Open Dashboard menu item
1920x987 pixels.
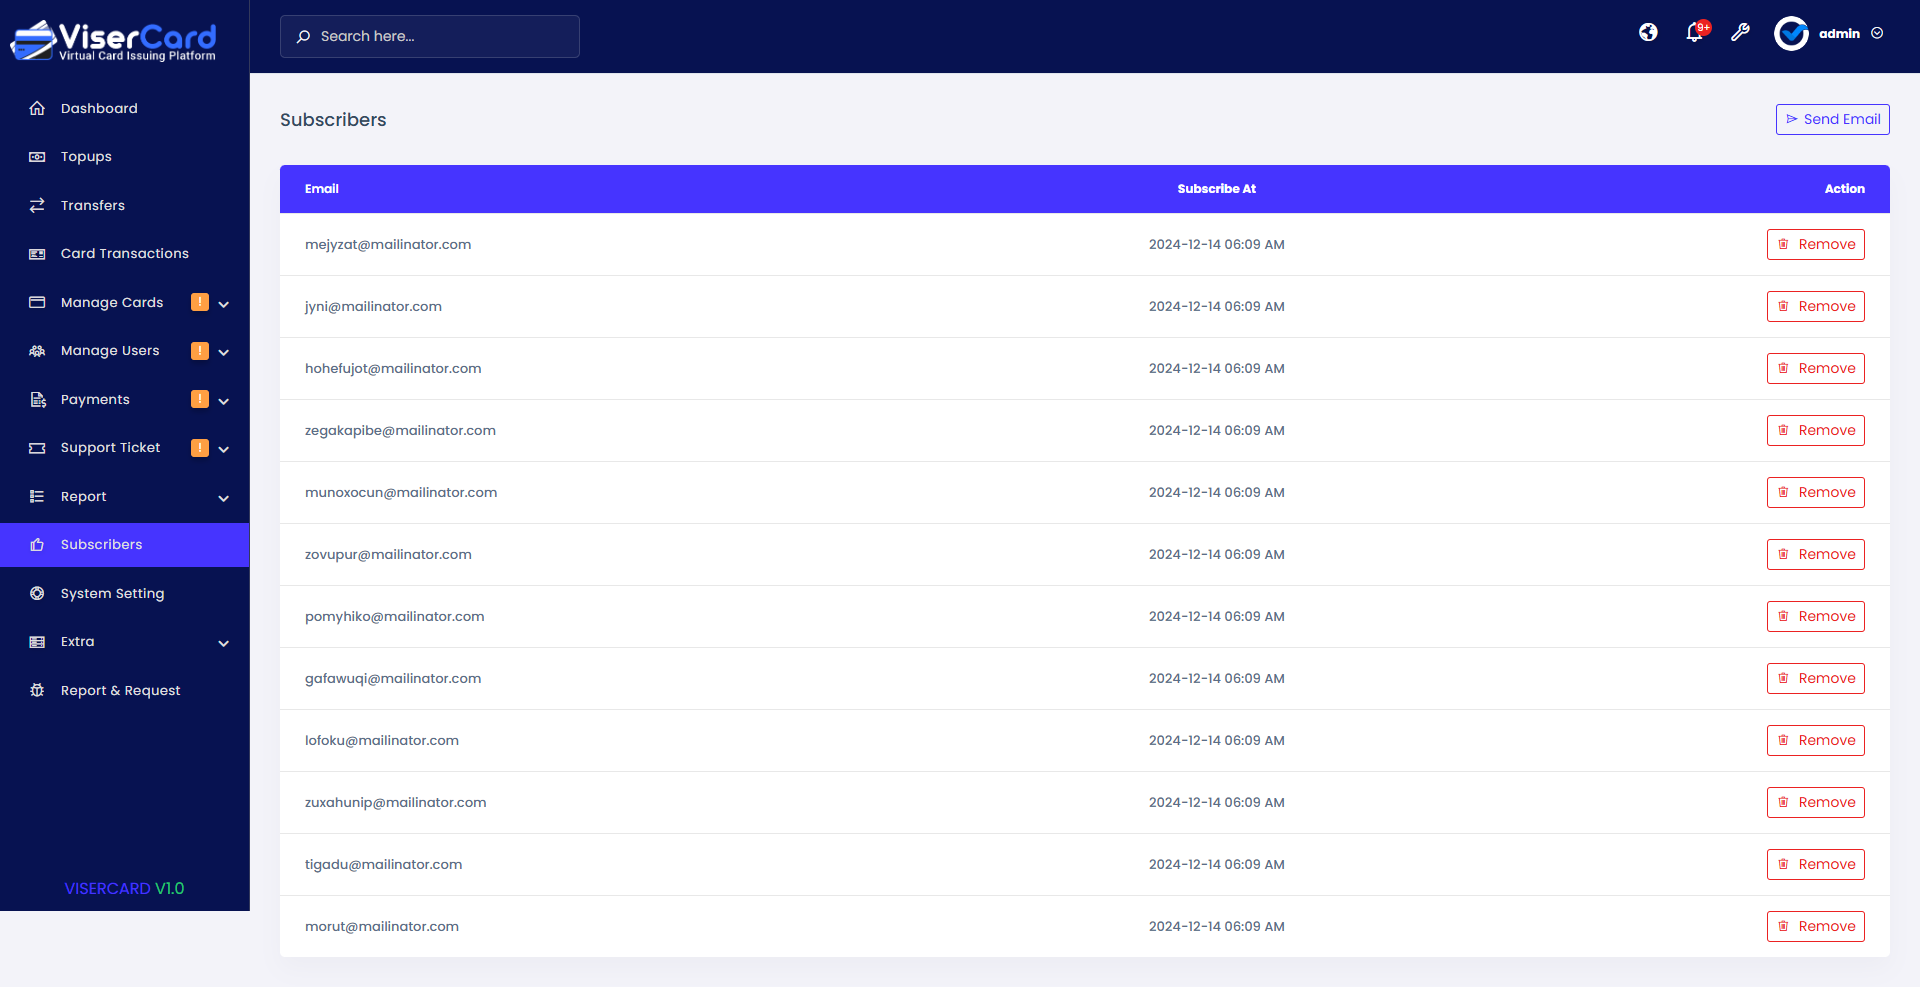125,108
